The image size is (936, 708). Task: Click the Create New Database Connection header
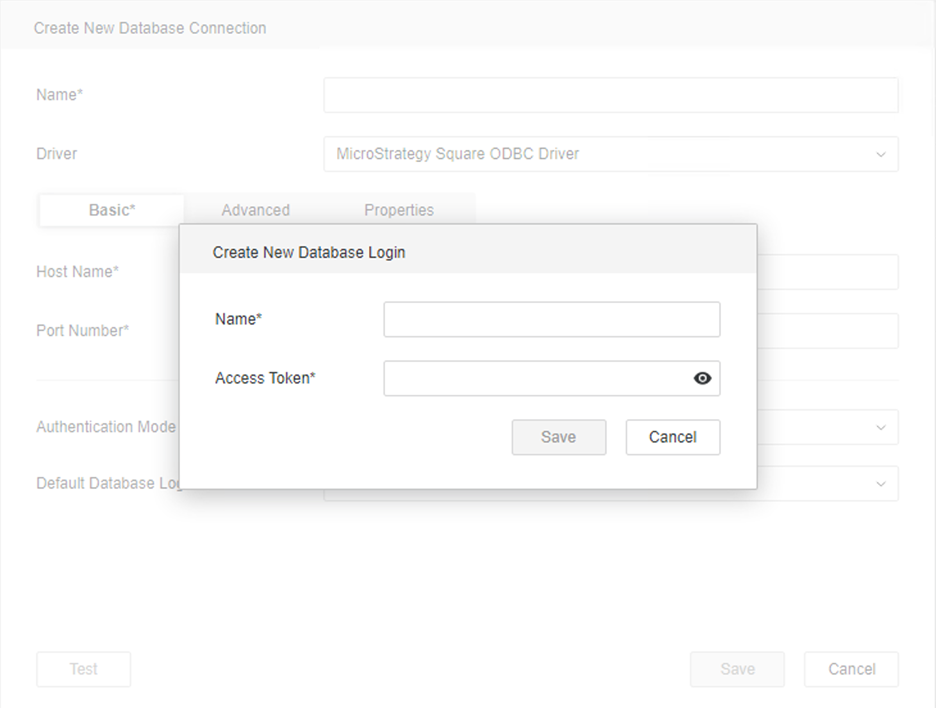(x=150, y=28)
